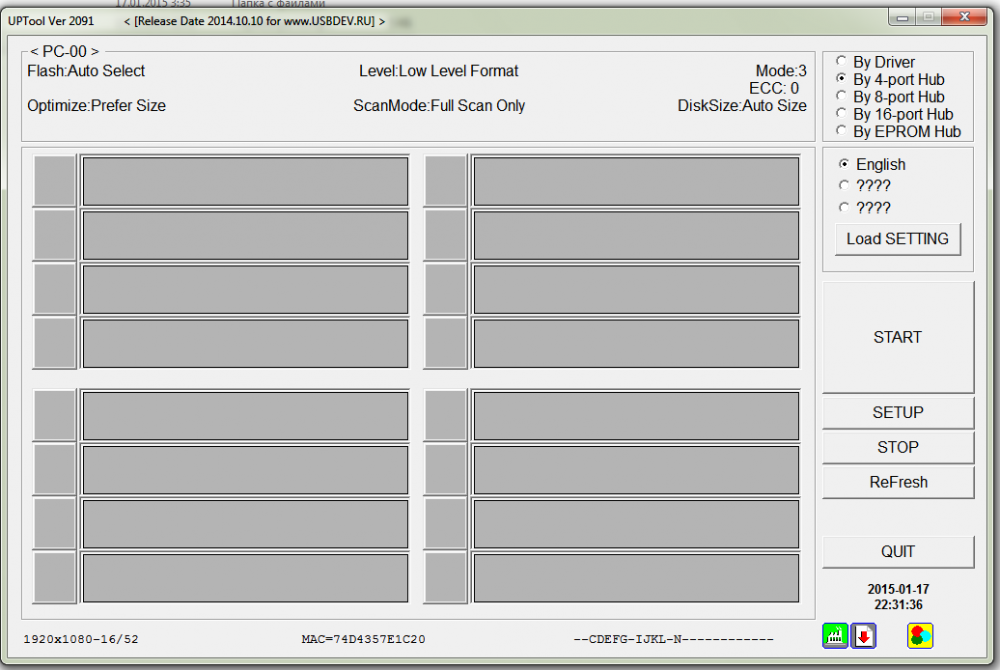Click the < PC-00 > group label
The image size is (1000, 670).
pyautogui.click(x=64, y=51)
